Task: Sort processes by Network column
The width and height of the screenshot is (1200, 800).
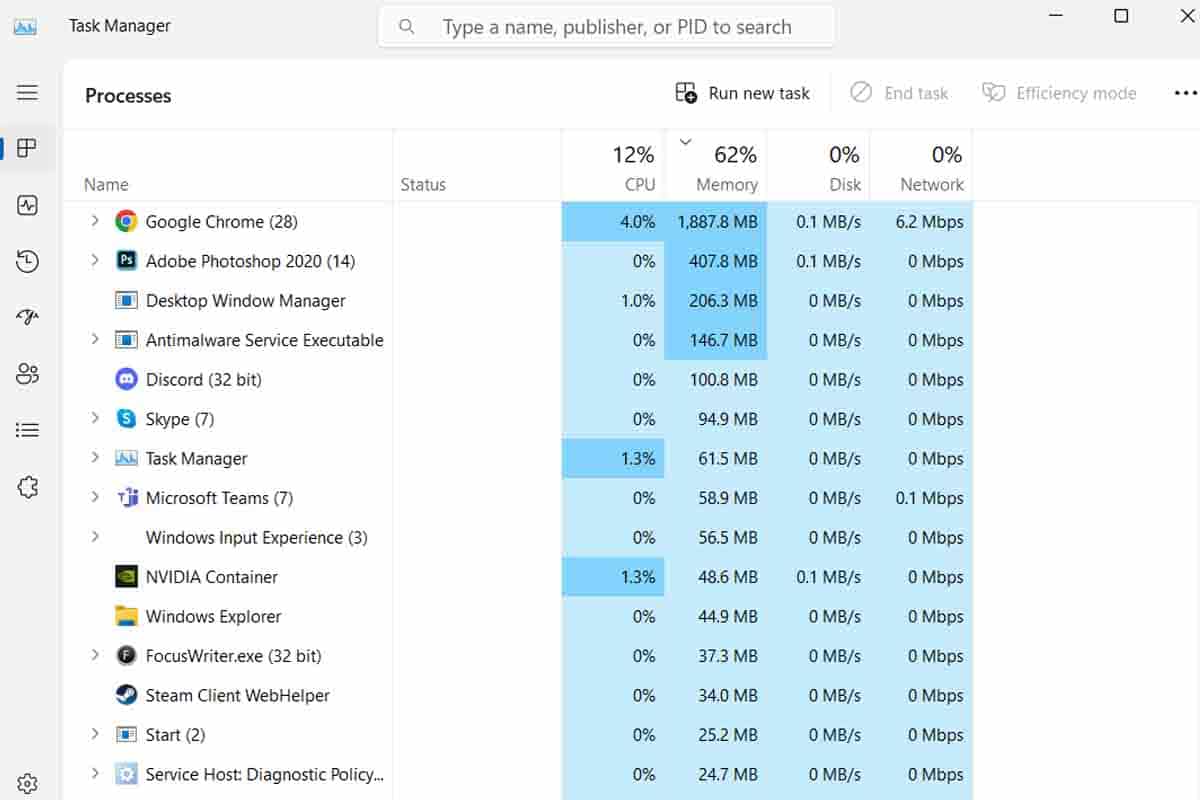Action: (x=921, y=166)
